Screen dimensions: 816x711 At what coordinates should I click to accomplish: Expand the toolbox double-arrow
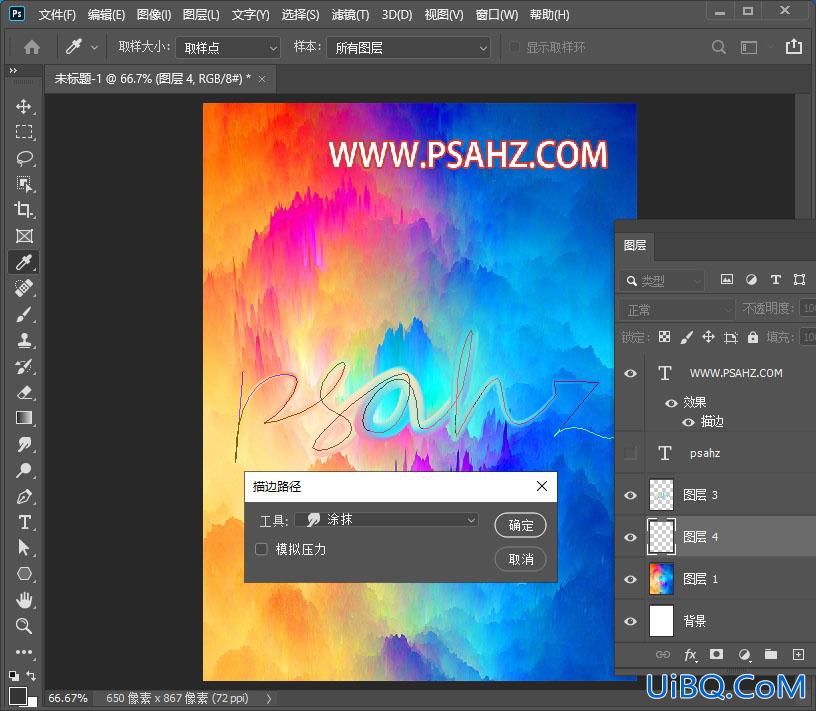coord(13,70)
